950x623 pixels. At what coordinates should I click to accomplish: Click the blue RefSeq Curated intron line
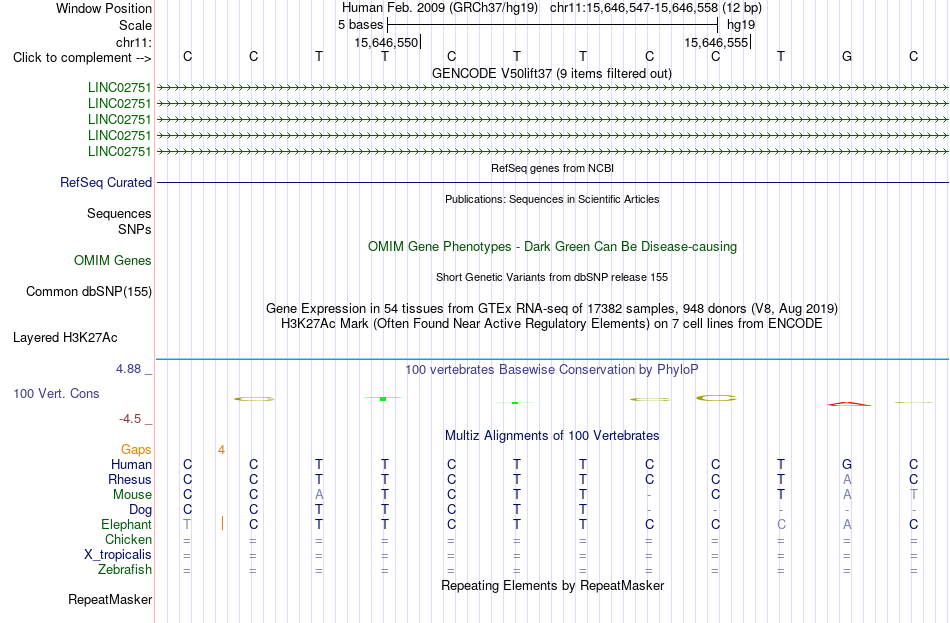pos(552,182)
